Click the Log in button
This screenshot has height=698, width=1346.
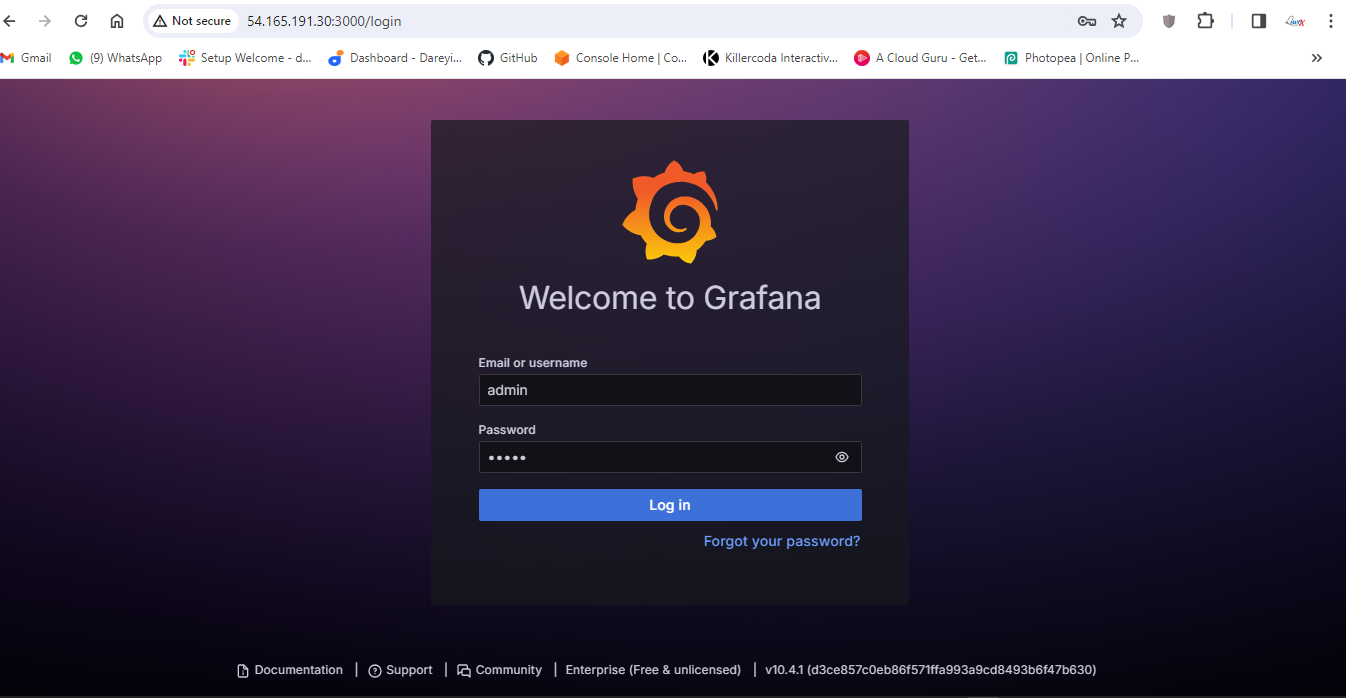pos(670,505)
